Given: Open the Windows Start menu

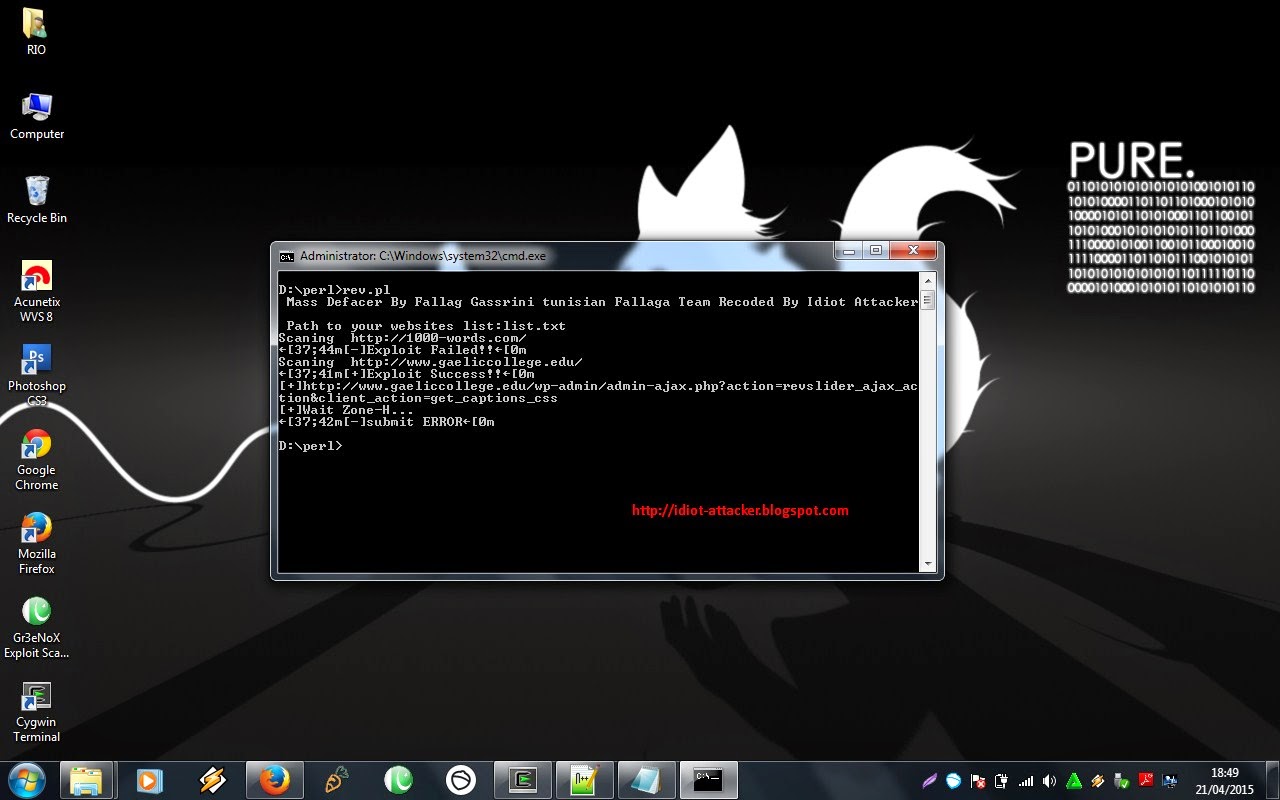Looking at the screenshot, I should point(26,779).
